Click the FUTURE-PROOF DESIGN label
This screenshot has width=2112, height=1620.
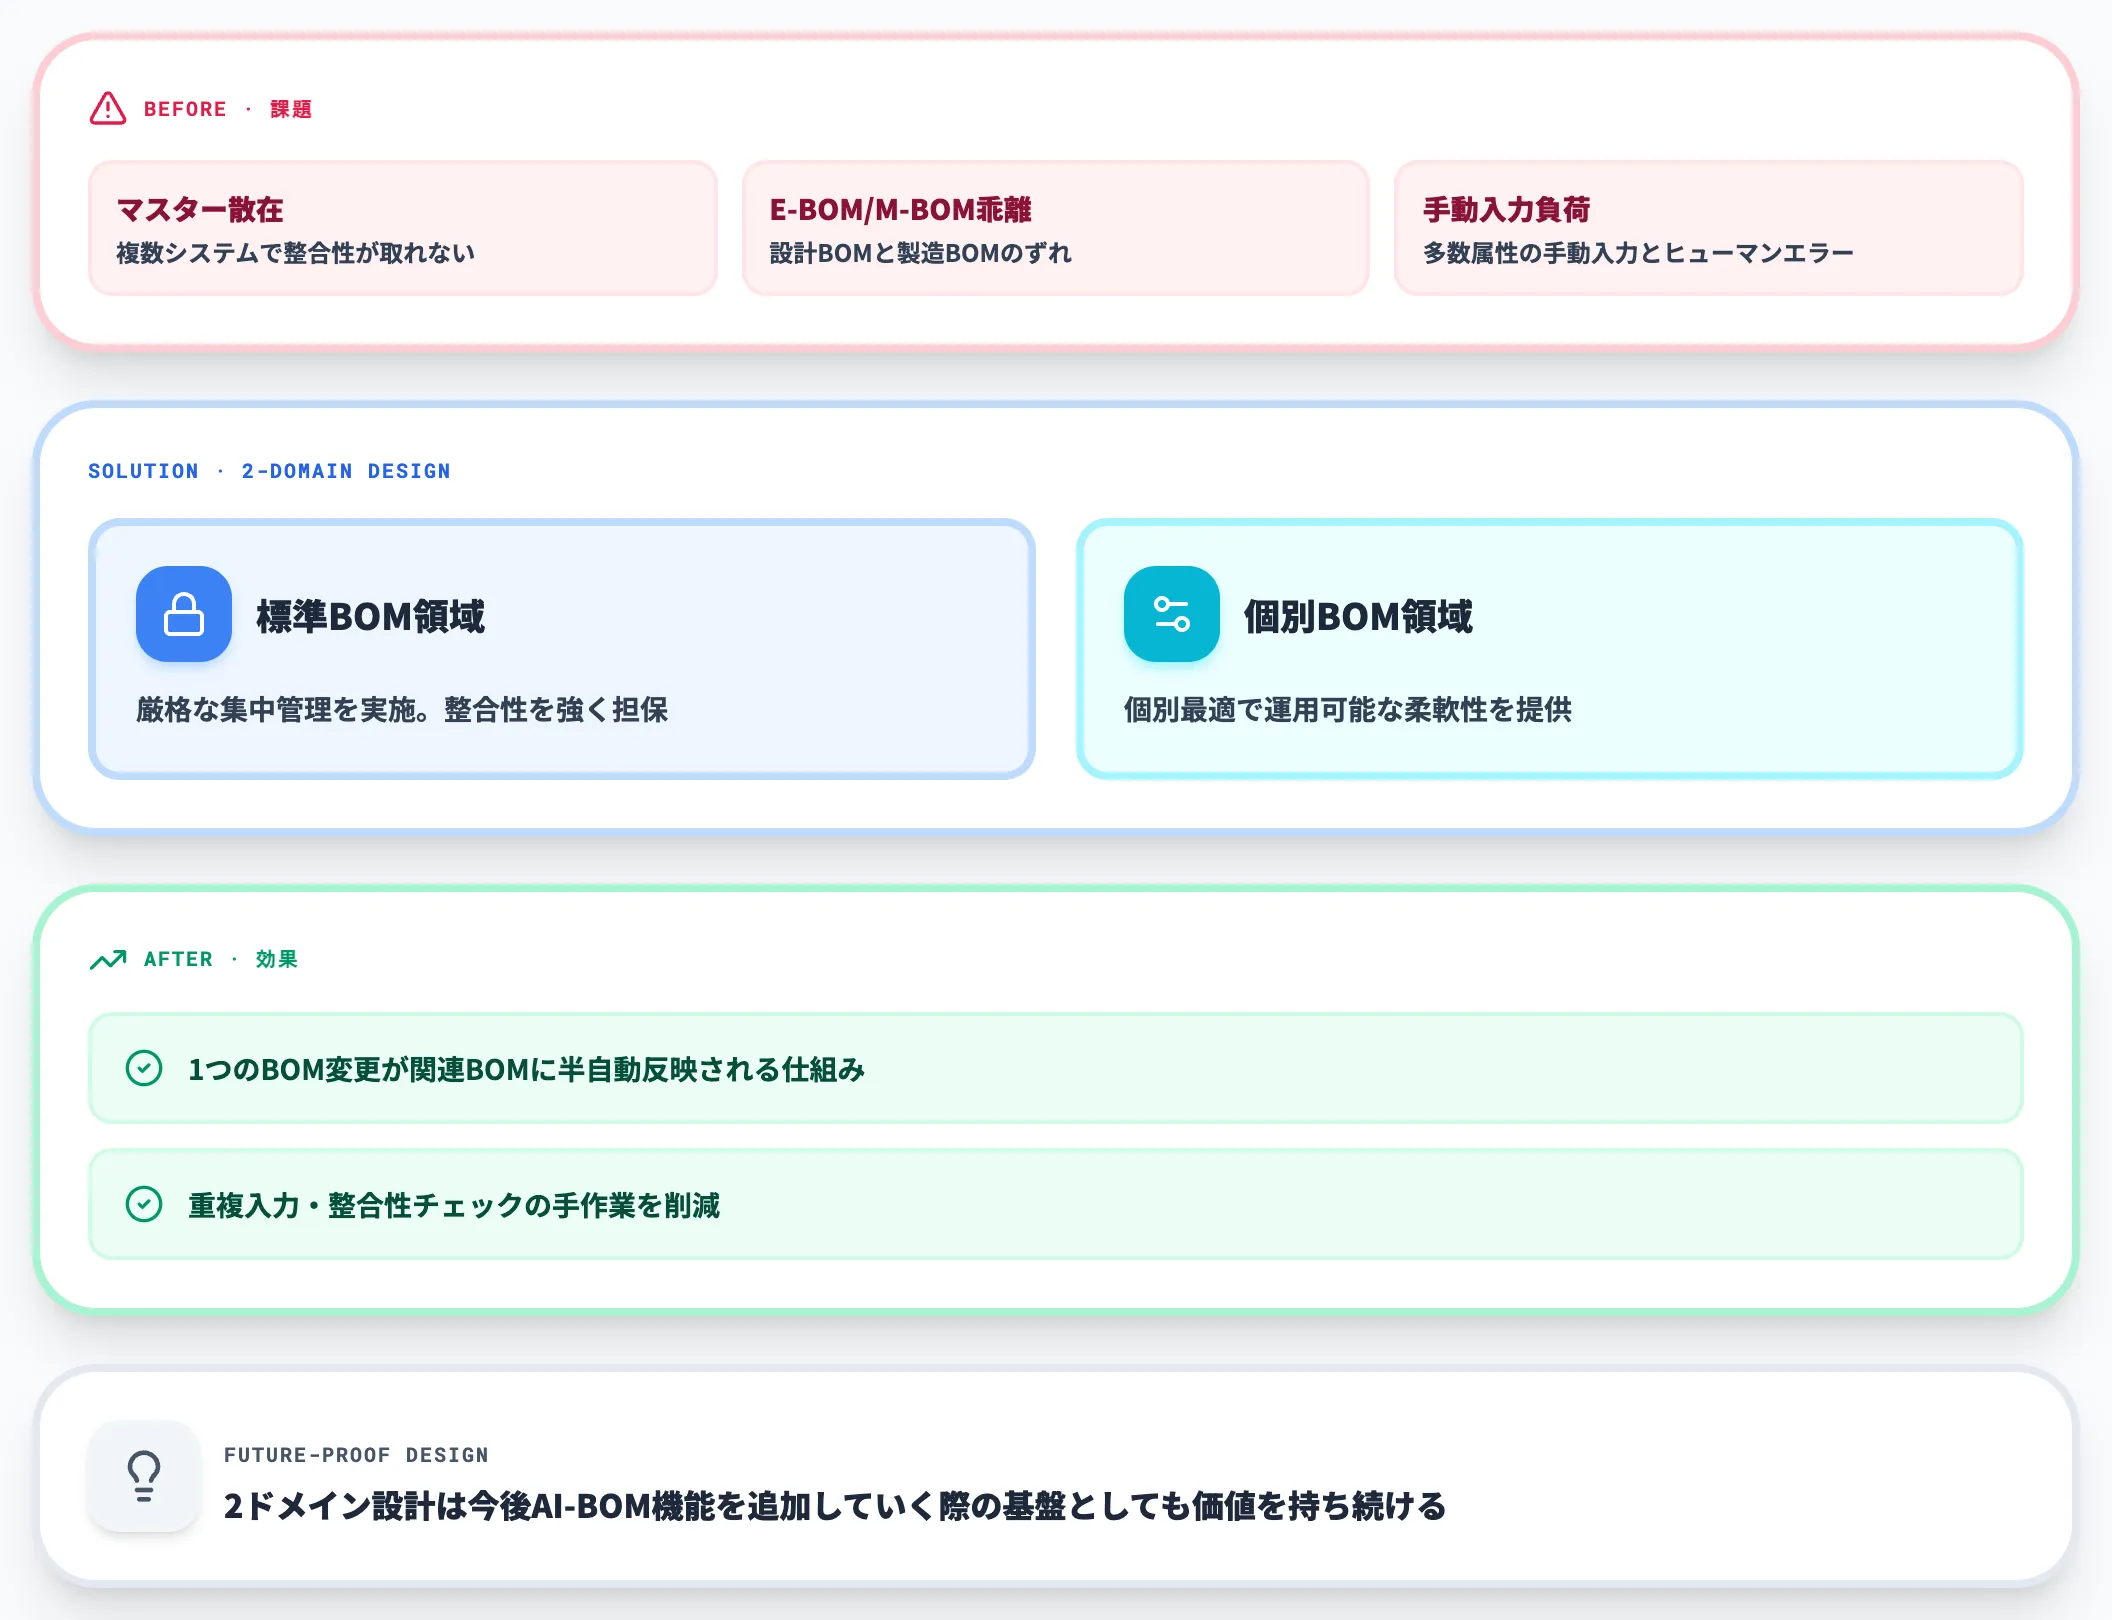356,1455
